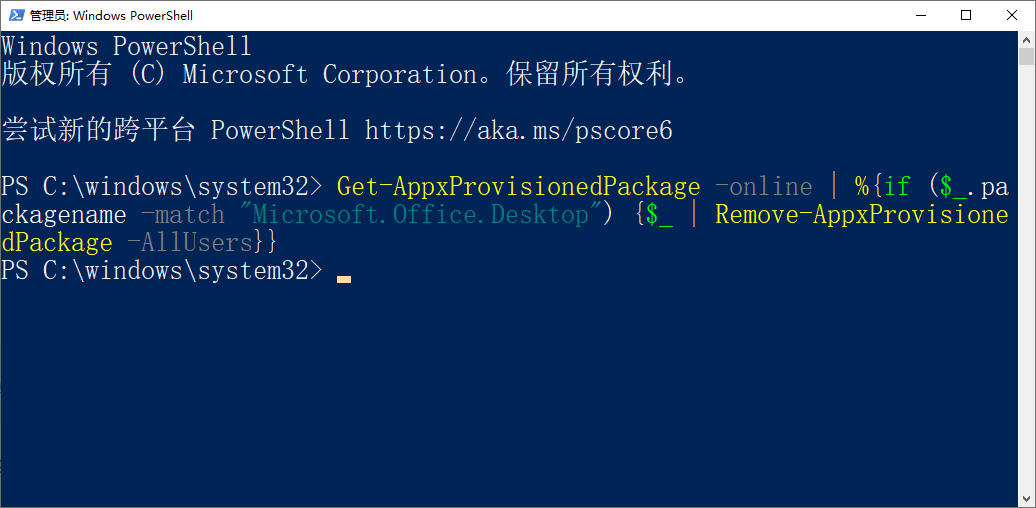
Task: Click the green if keyword
Action: pyautogui.click(x=898, y=187)
